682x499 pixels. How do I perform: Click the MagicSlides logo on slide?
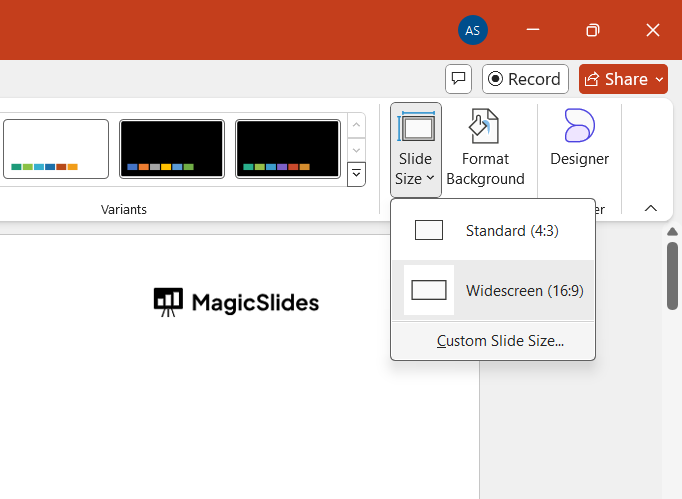[x=237, y=301]
